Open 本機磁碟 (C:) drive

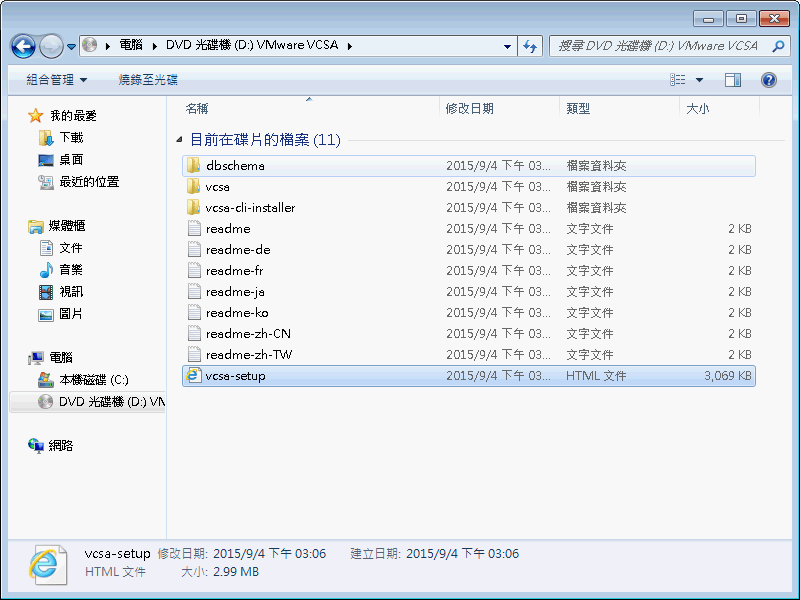coord(93,380)
